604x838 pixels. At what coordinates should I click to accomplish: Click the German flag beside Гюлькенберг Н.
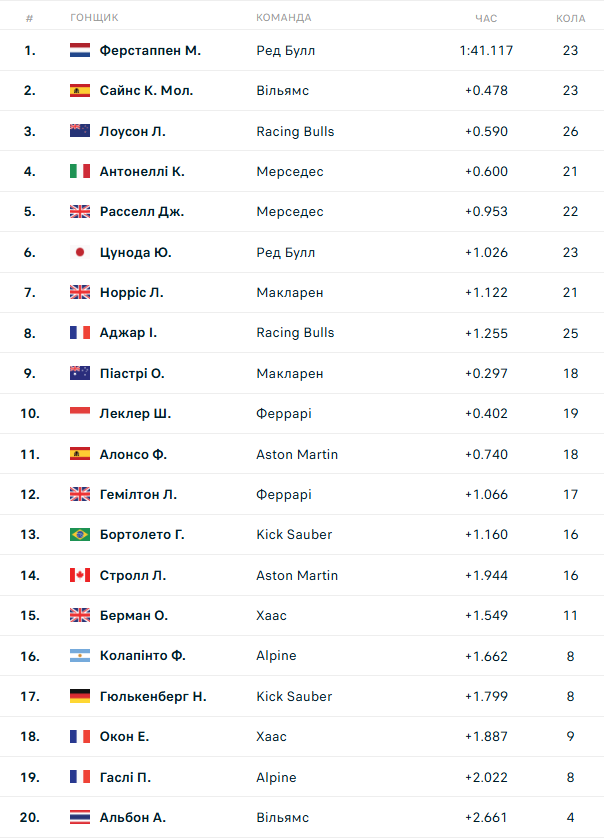tap(80, 696)
